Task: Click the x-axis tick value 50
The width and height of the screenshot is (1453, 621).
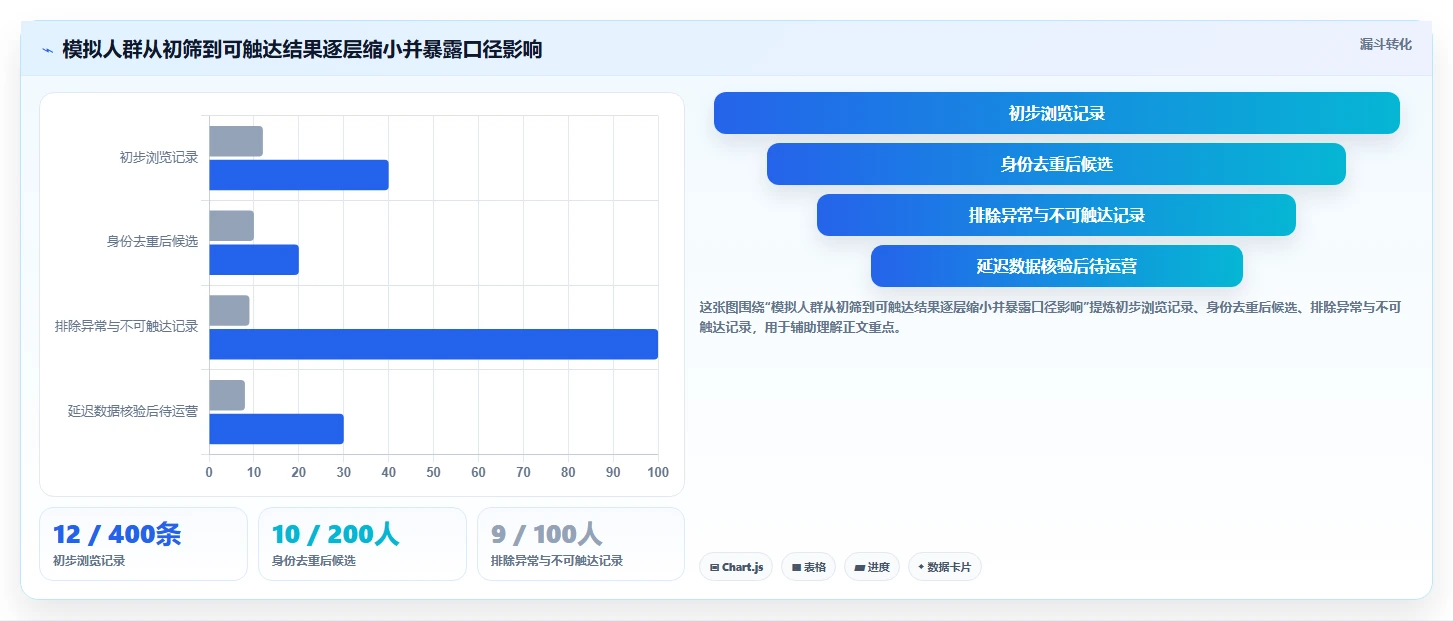Action: point(433,473)
